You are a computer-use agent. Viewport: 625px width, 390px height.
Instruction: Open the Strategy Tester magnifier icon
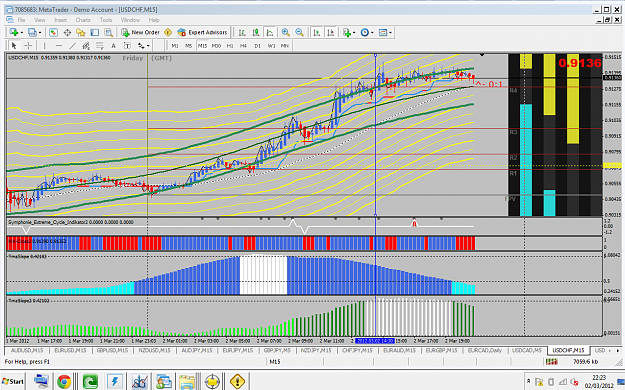pos(108,32)
